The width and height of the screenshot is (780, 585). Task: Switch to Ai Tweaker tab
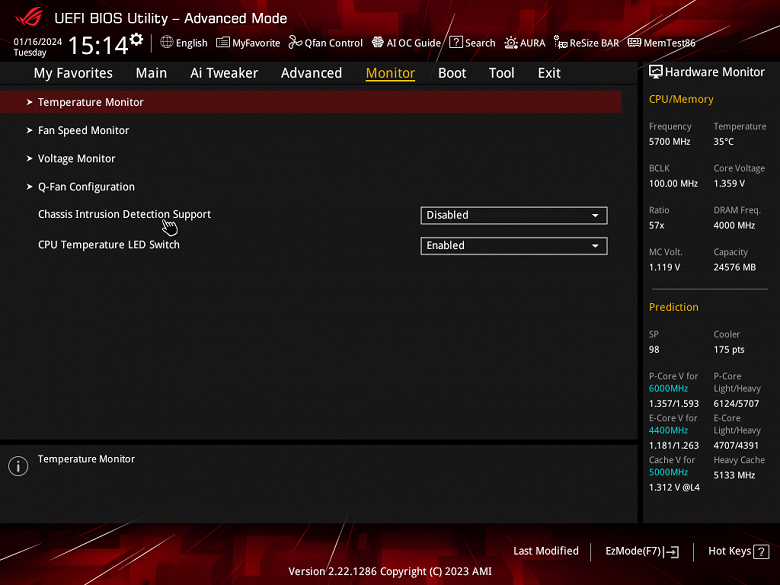[x=224, y=73]
